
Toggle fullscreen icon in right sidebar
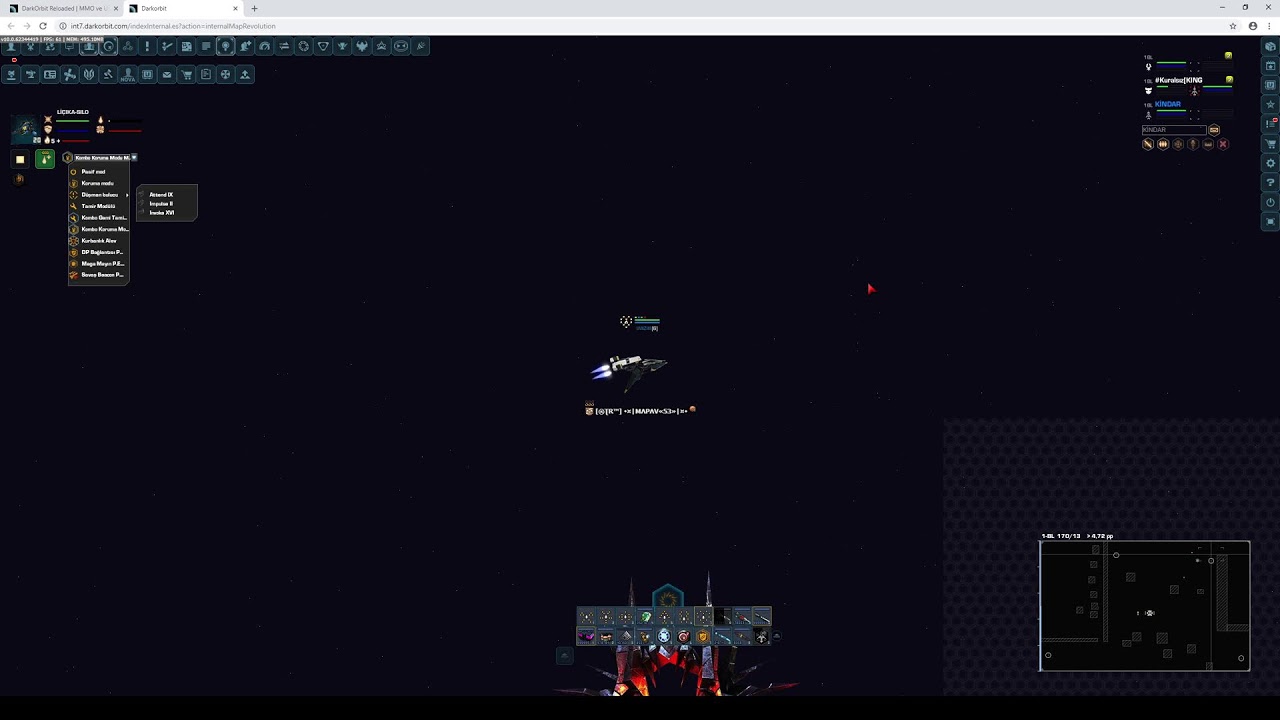point(1271,221)
